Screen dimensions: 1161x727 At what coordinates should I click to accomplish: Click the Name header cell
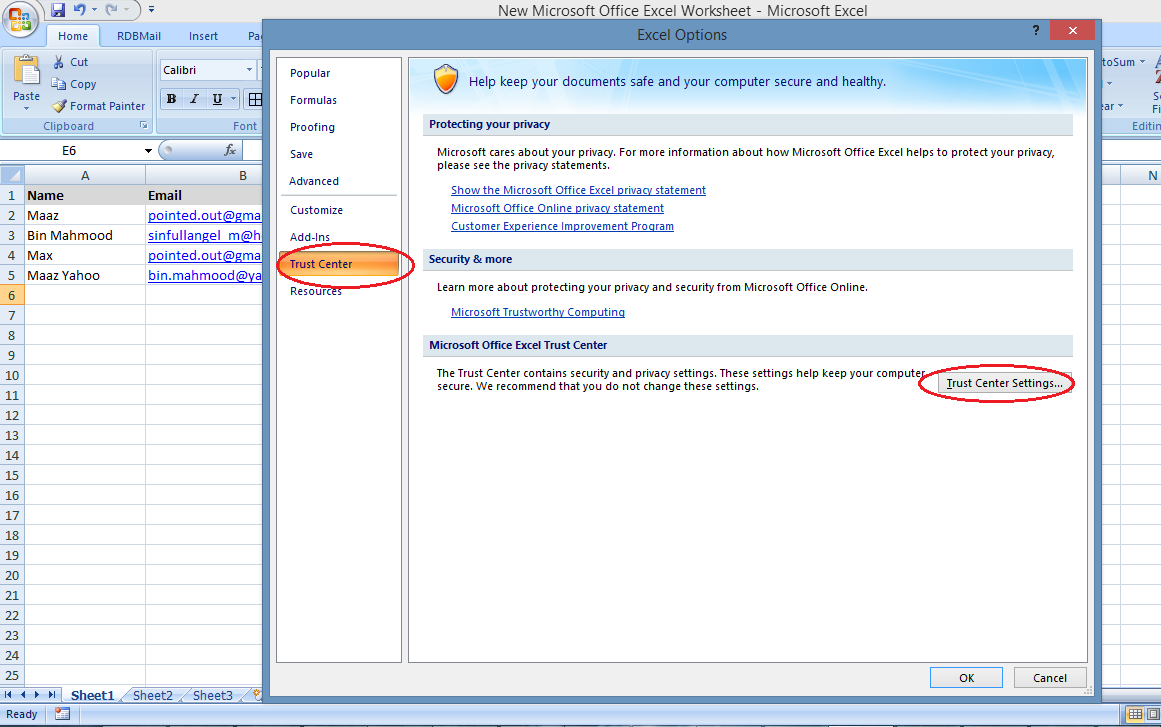pos(84,195)
